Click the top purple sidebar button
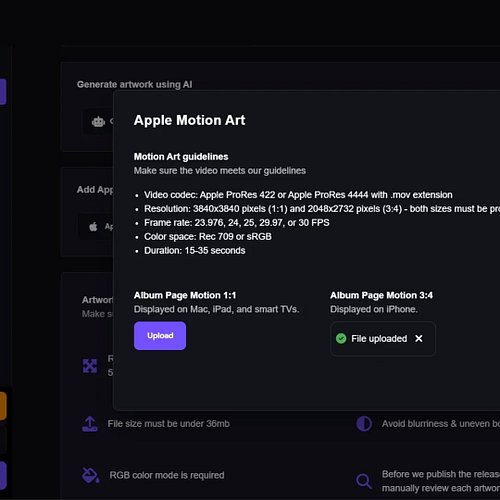500x500 pixels. pos(3,92)
